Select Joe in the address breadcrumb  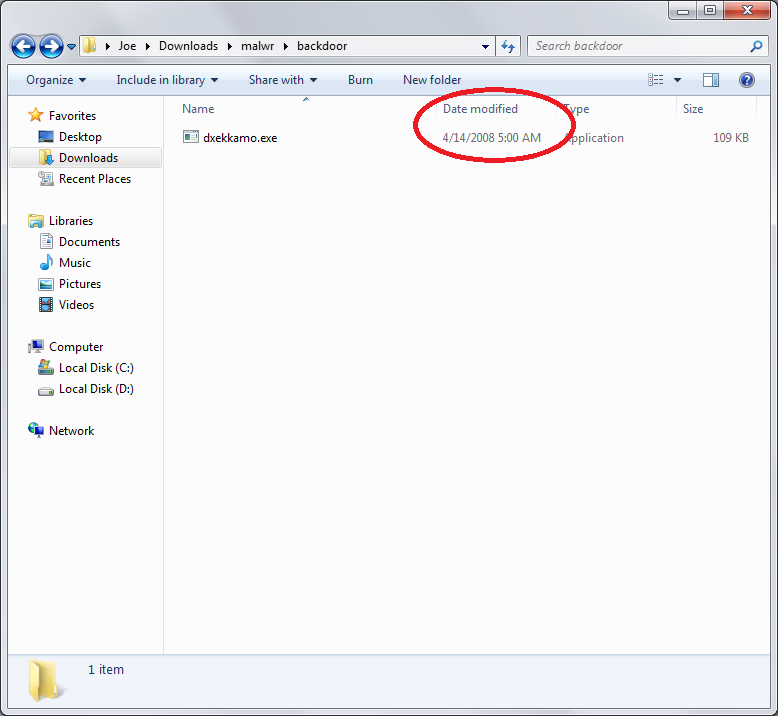127,46
